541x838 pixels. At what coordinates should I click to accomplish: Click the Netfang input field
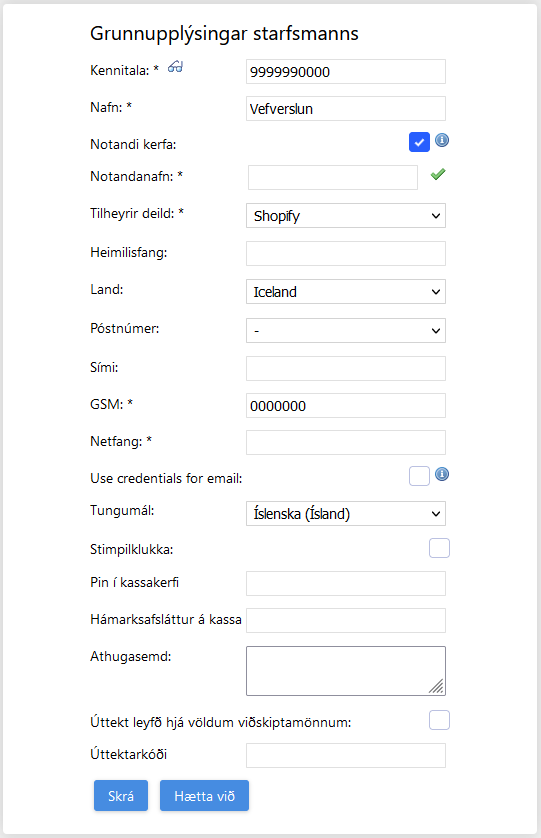(x=346, y=443)
